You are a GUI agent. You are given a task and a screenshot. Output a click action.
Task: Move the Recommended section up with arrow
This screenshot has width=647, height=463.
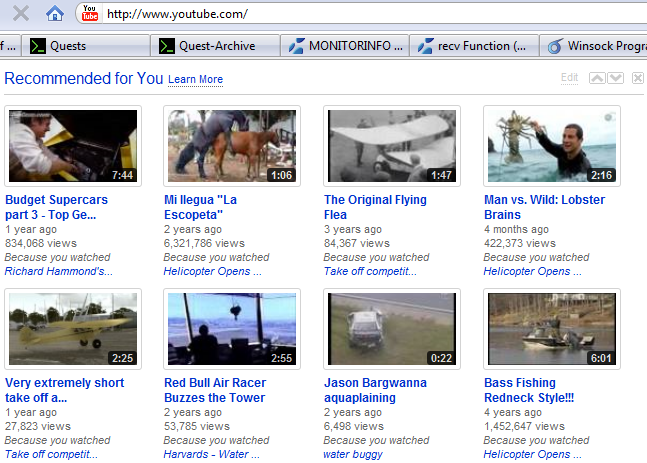point(597,78)
